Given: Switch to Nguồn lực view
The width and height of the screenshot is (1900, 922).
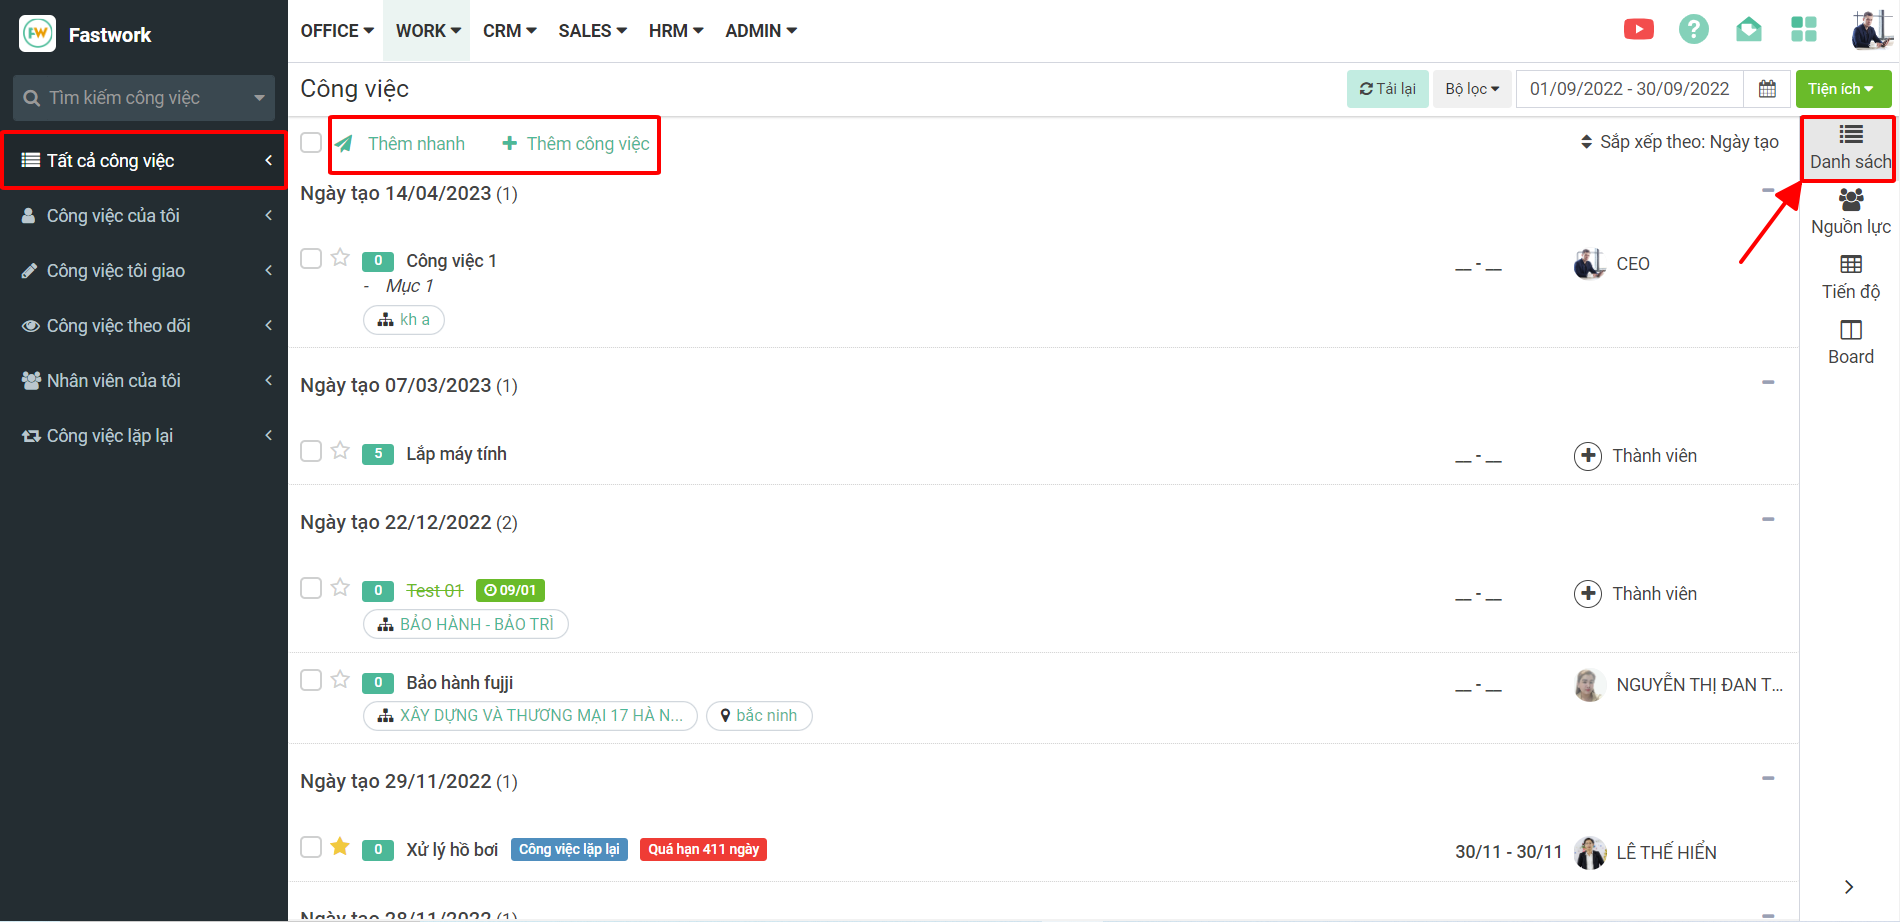Looking at the screenshot, I should coord(1850,212).
